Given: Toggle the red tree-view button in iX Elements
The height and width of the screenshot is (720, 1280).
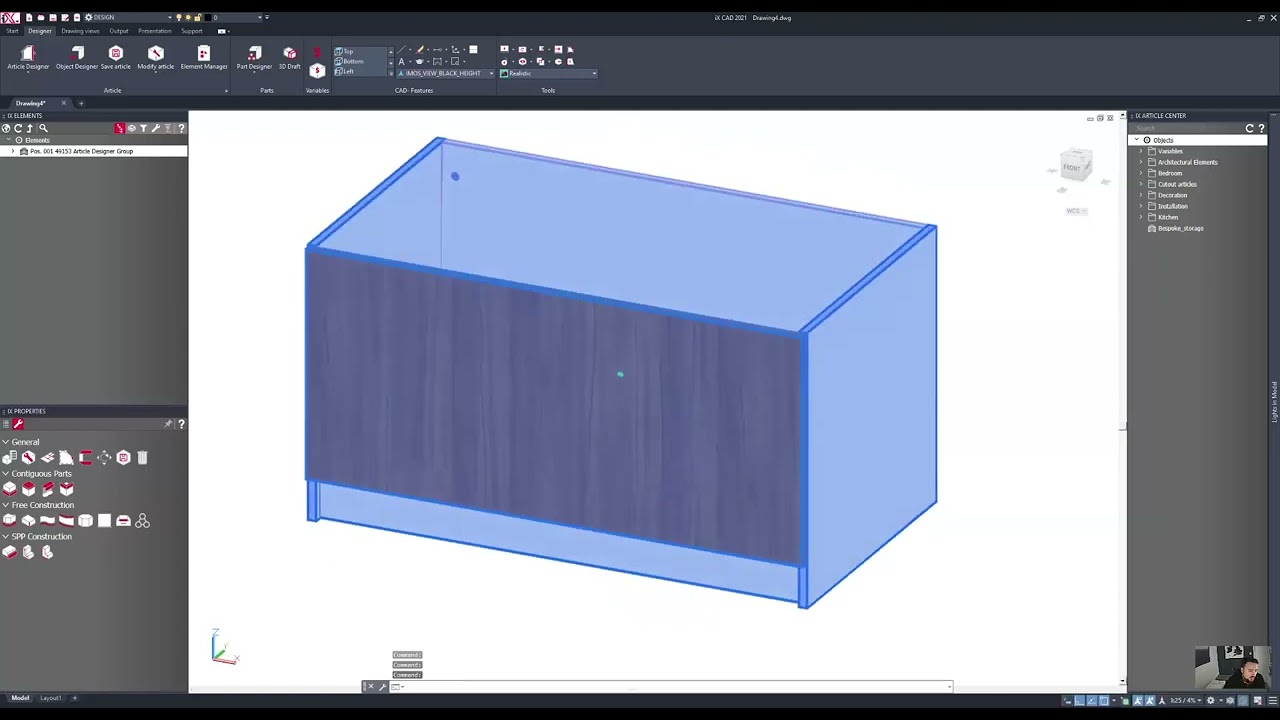Looking at the screenshot, I should pyautogui.click(x=119, y=128).
